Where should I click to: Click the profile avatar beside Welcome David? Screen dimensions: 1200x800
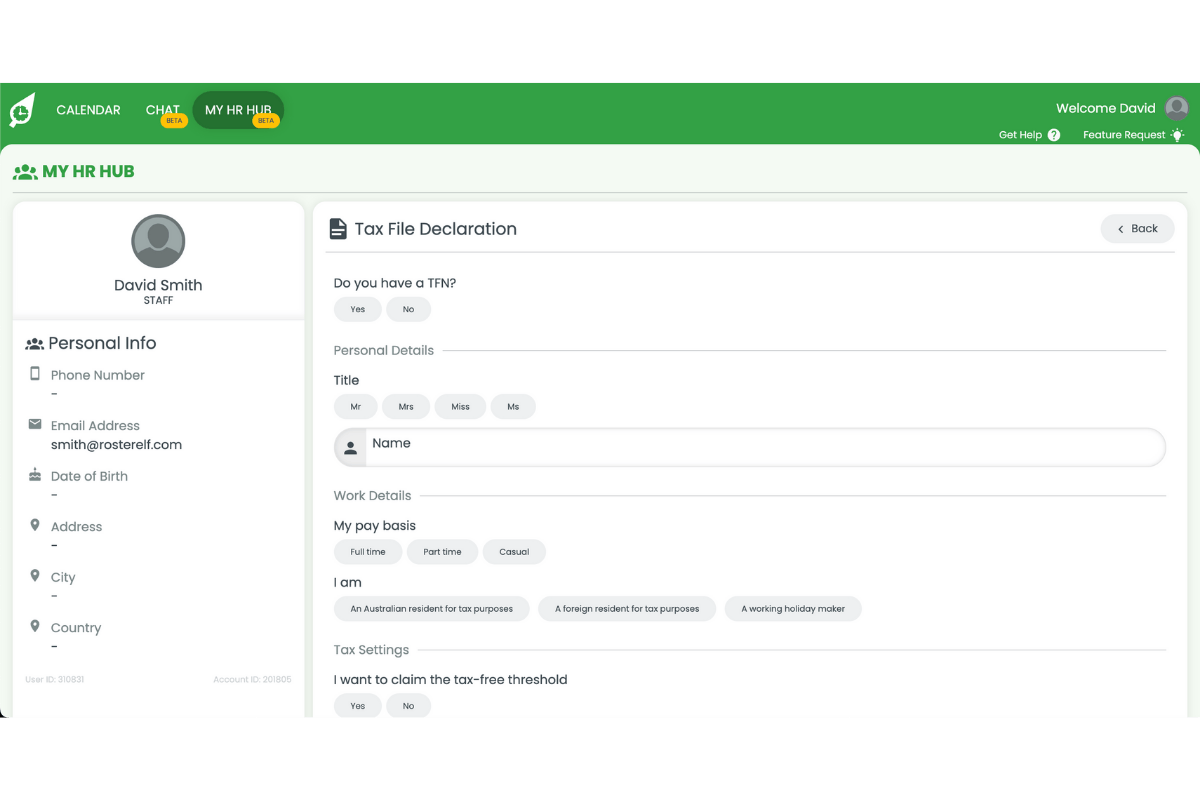pyautogui.click(x=1176, y=108)
